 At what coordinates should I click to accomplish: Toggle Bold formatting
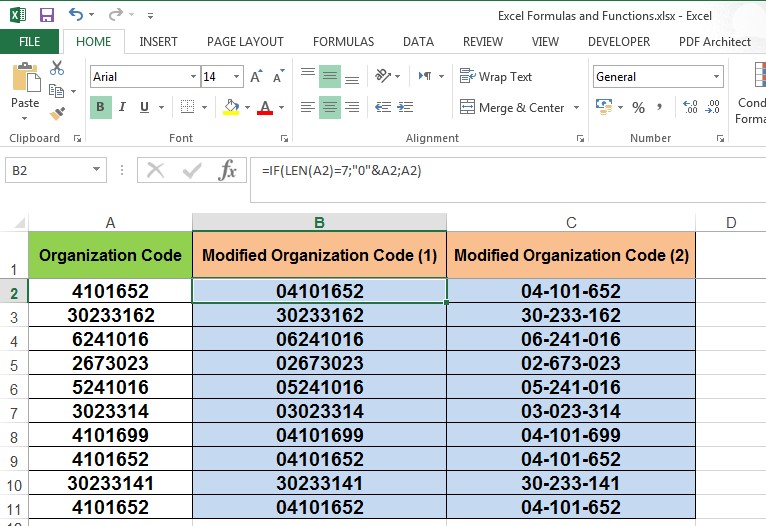tap(101, 108)
